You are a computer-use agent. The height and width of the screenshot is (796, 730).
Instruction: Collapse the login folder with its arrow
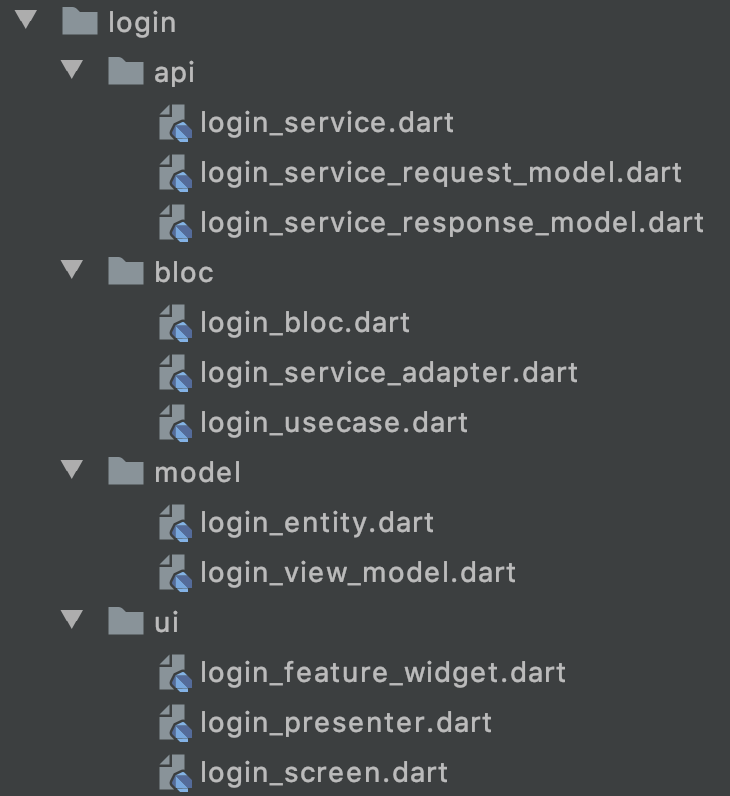pyautogui.click(x=25, y=21)
